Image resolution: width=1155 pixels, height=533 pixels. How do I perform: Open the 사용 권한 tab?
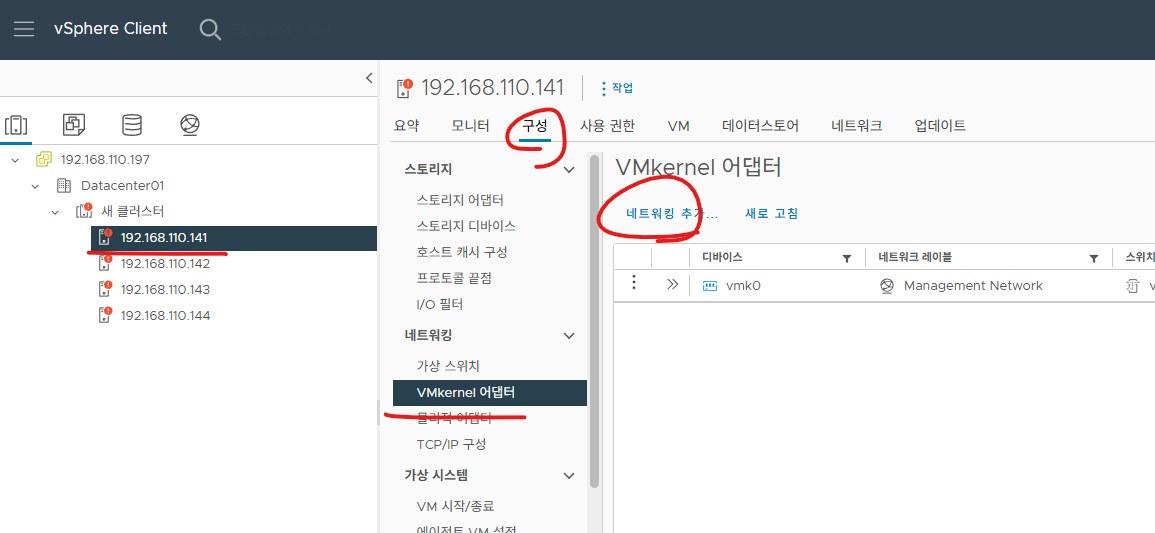[608, 126]
